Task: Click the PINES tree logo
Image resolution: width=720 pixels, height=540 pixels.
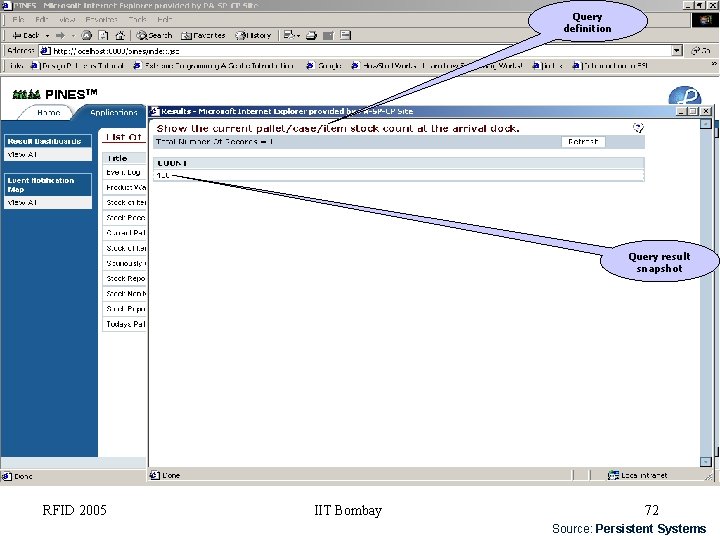Action: click(26, 95)
